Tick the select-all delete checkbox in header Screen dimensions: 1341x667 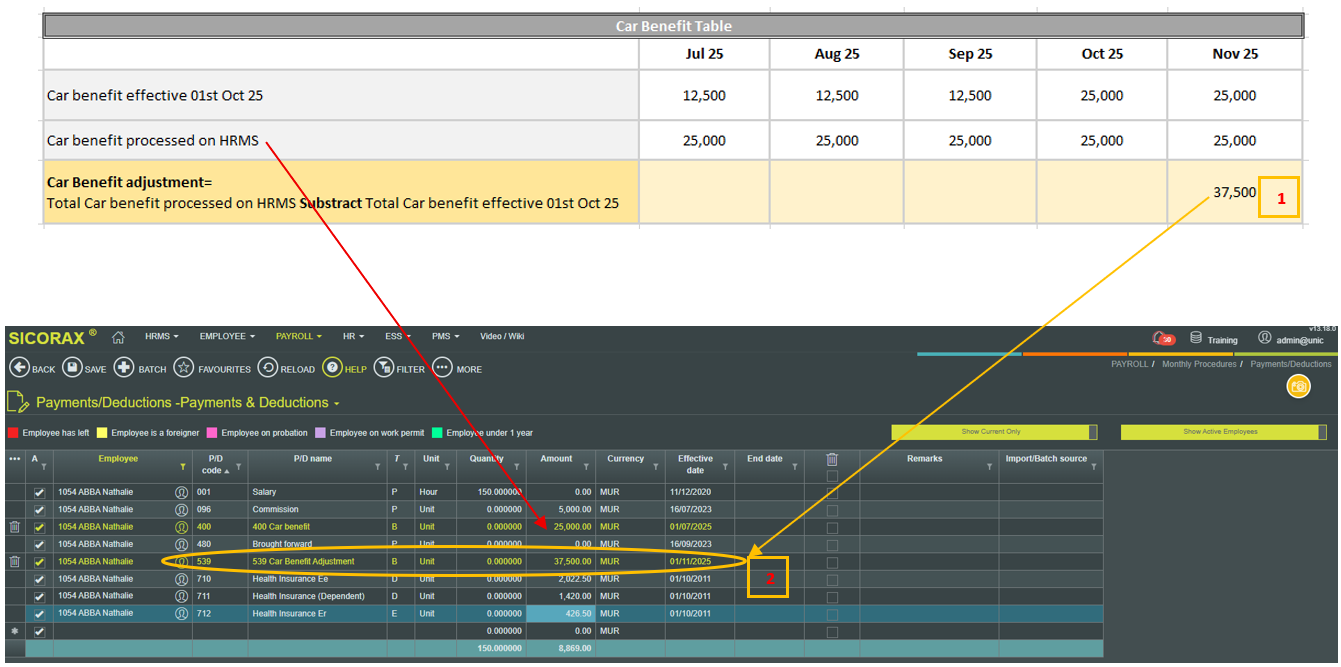point(832,476)
